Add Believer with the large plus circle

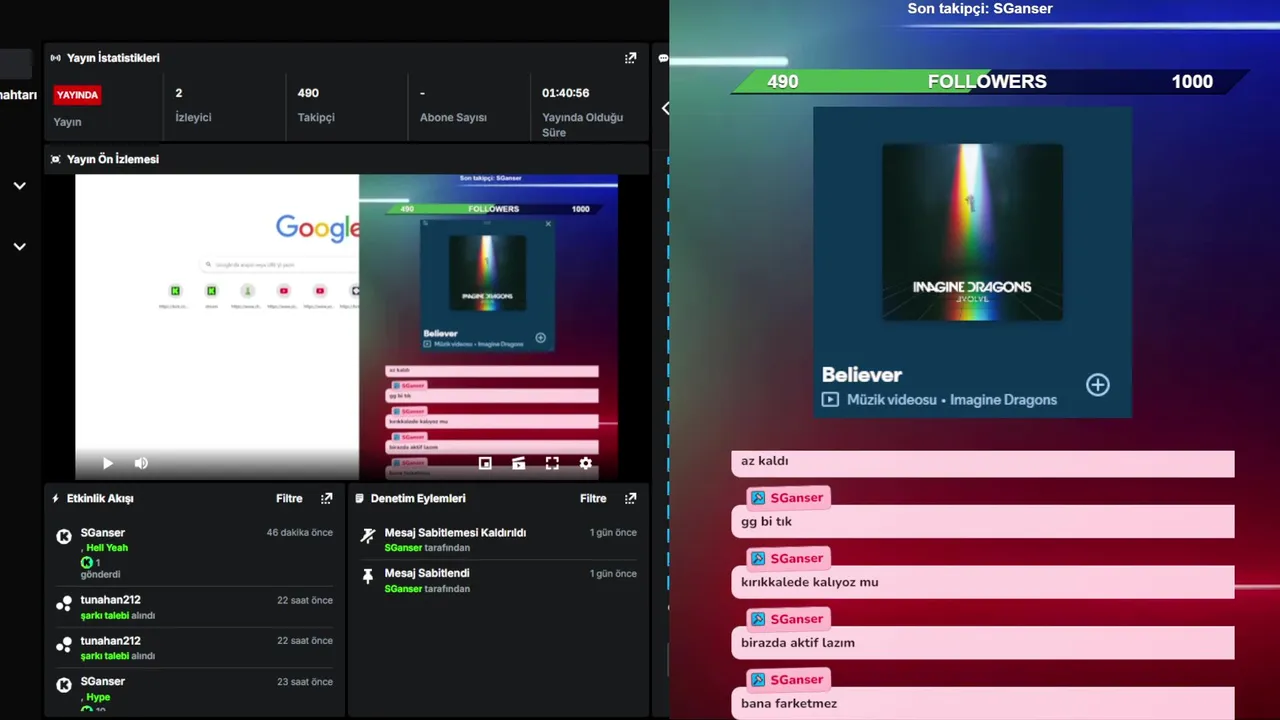1098,385
